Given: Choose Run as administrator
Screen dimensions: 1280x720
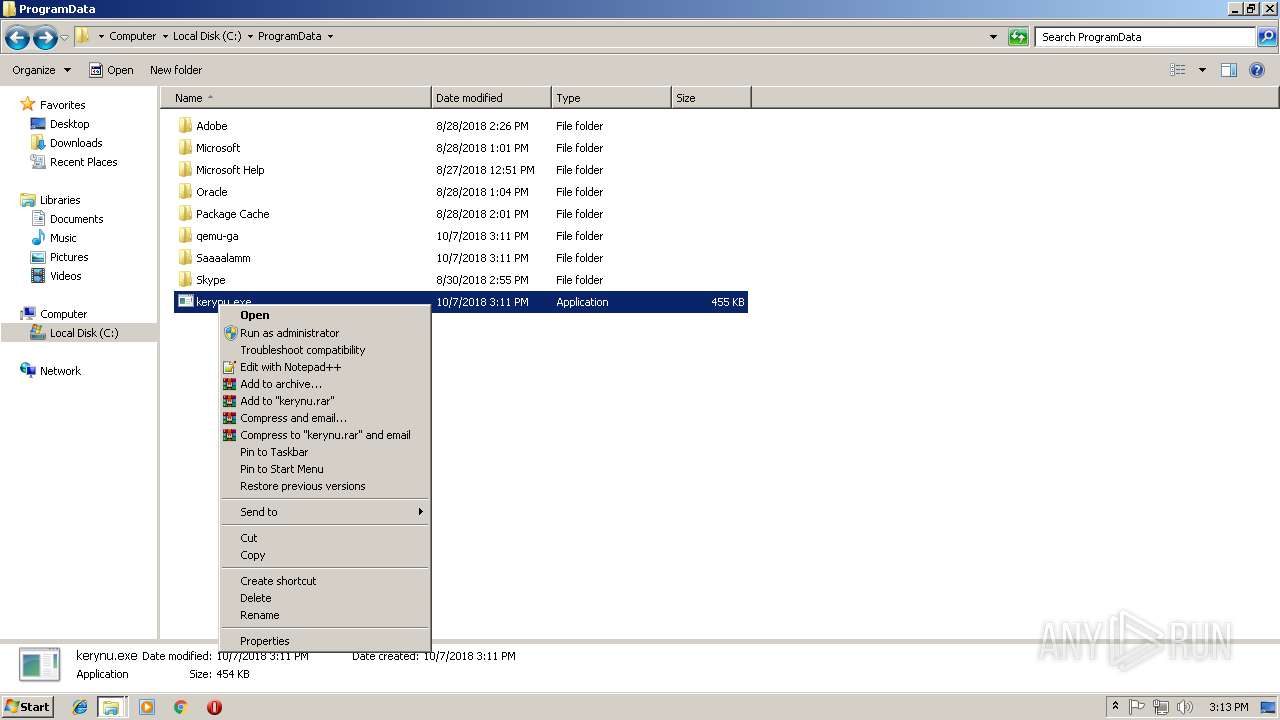Looking at the screenshot, I should (x=325, y=333).
